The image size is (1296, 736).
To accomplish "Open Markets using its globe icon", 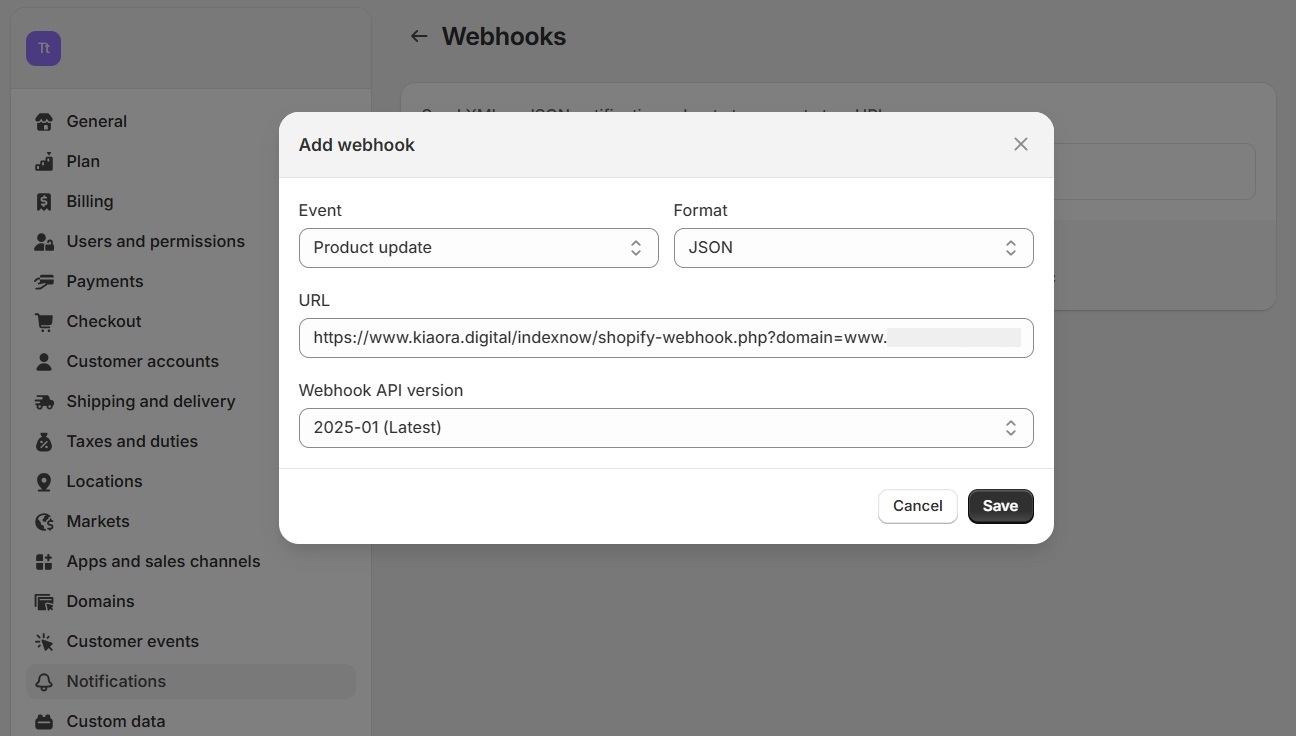I will [44, 521].
